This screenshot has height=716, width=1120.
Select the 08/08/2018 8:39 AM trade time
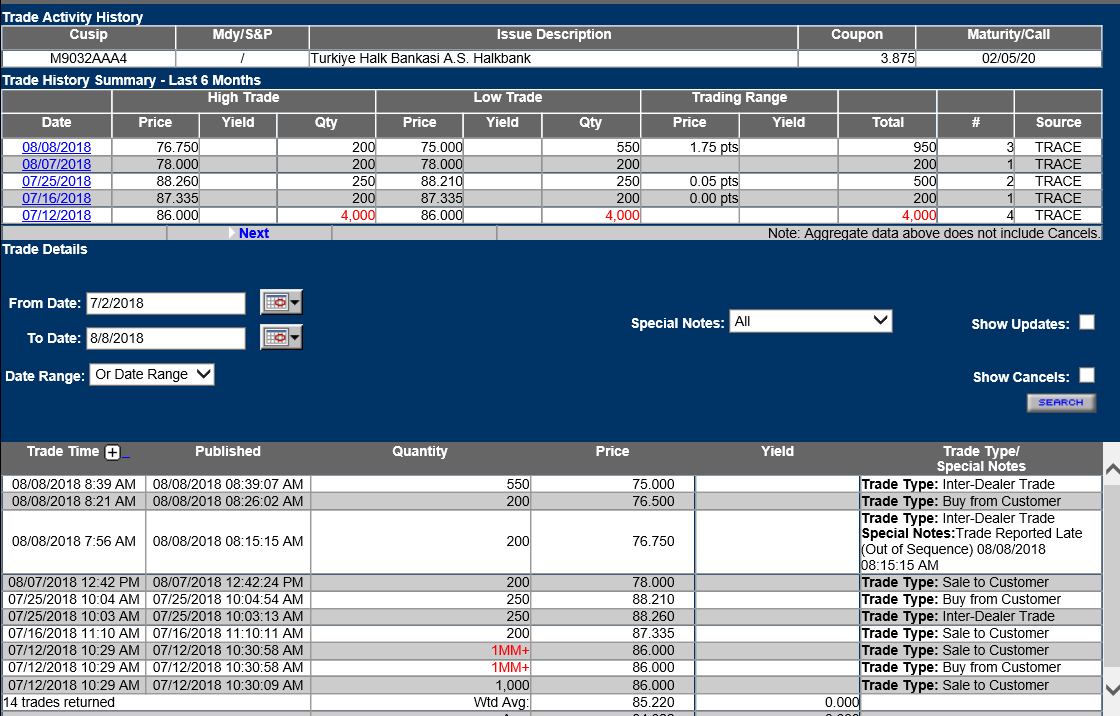(74, 484)
